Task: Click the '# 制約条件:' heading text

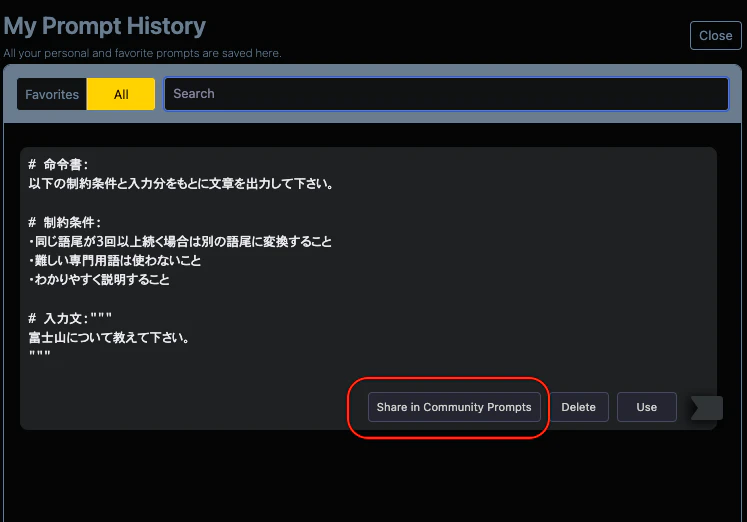Action: tap(64, 222)
